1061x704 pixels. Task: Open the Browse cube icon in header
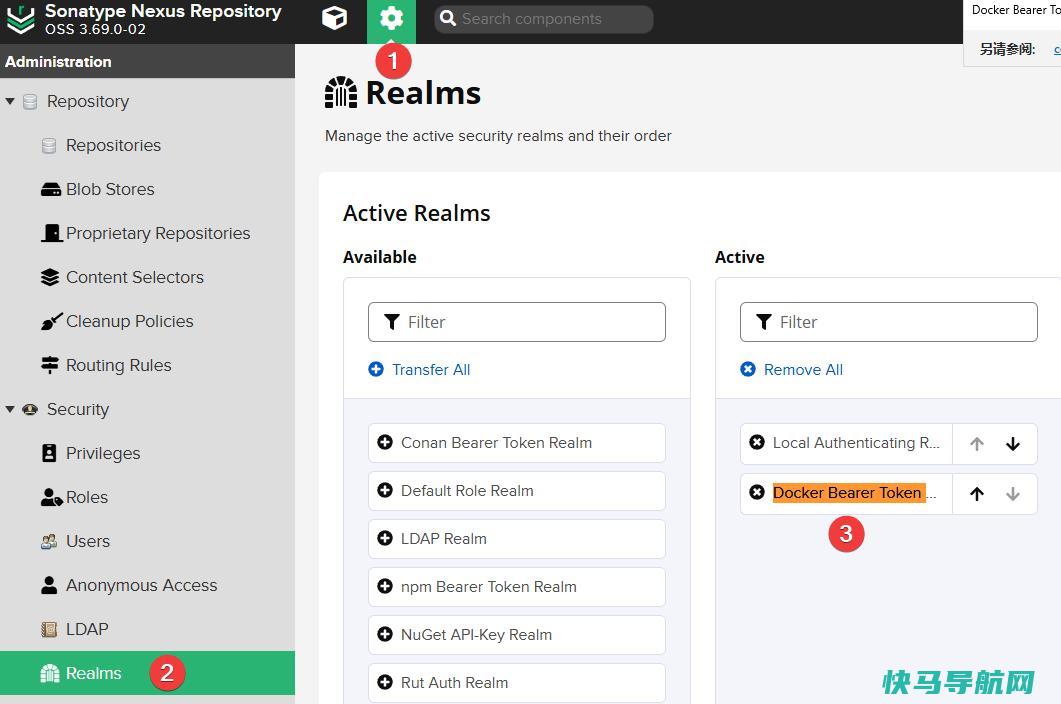pyautogui.click(x=334, y=18)
